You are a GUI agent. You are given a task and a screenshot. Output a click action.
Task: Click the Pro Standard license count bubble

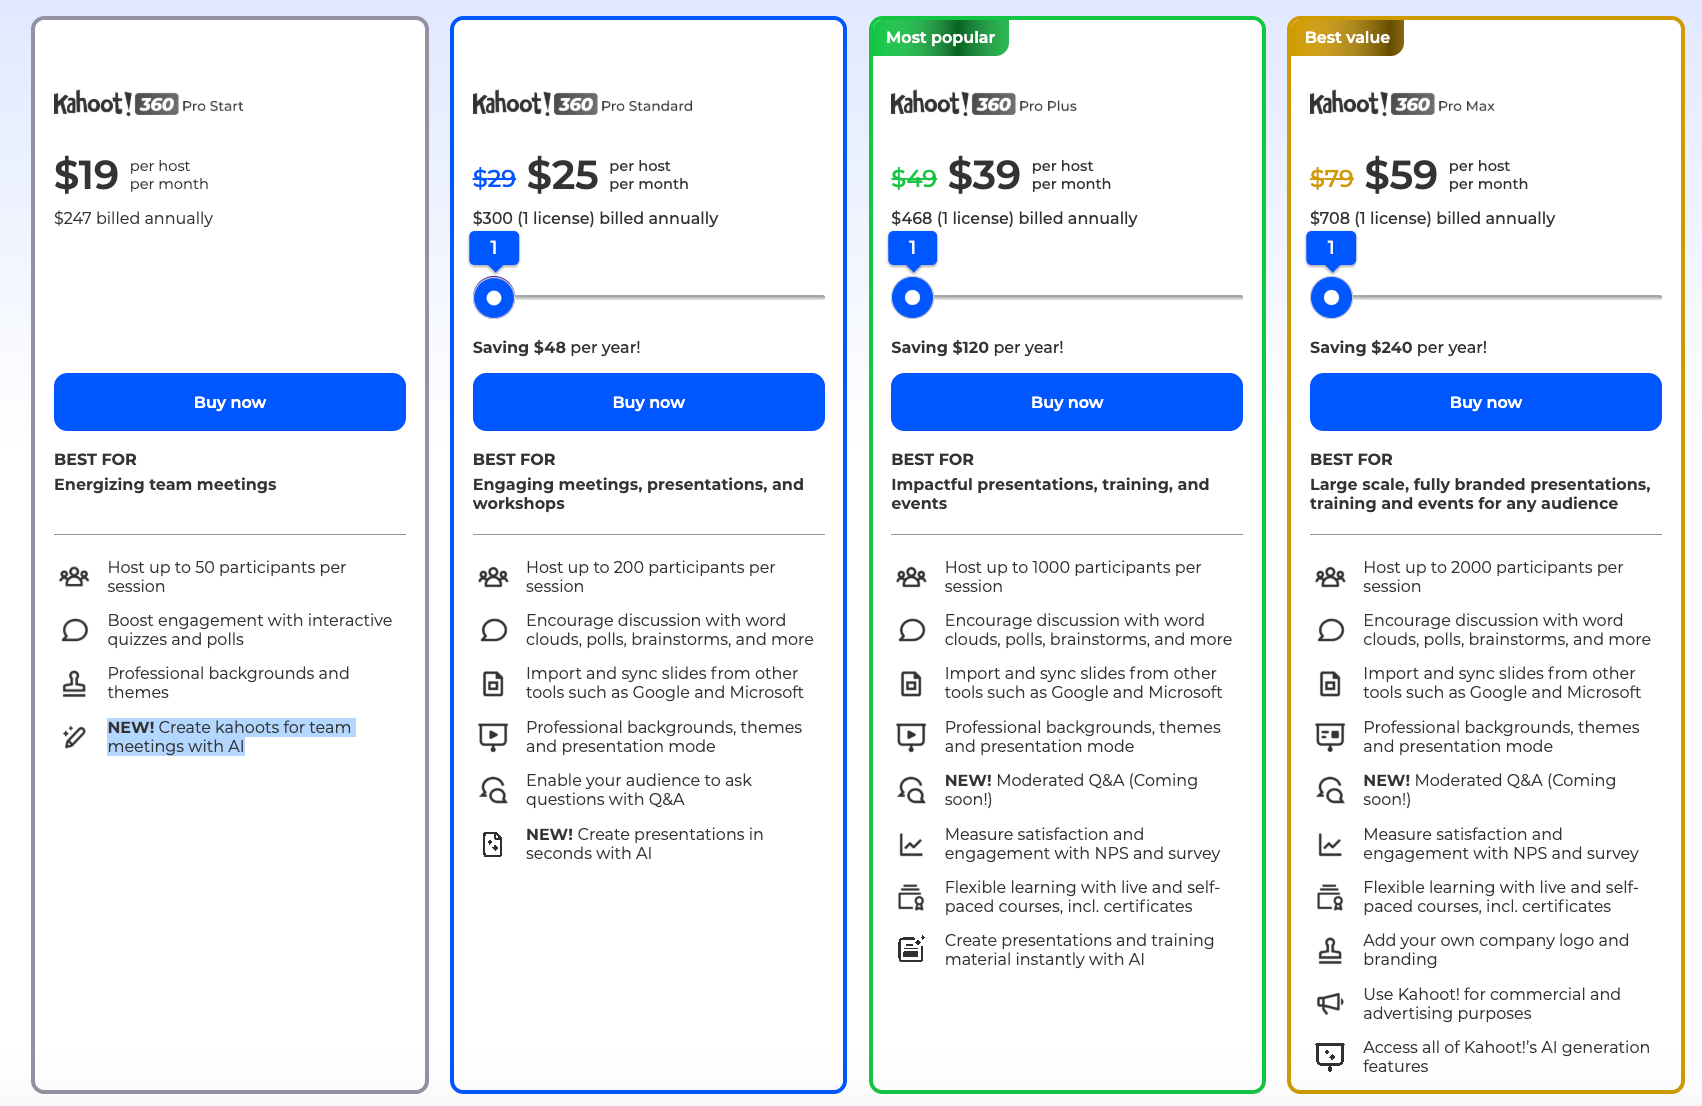point(494,248)
